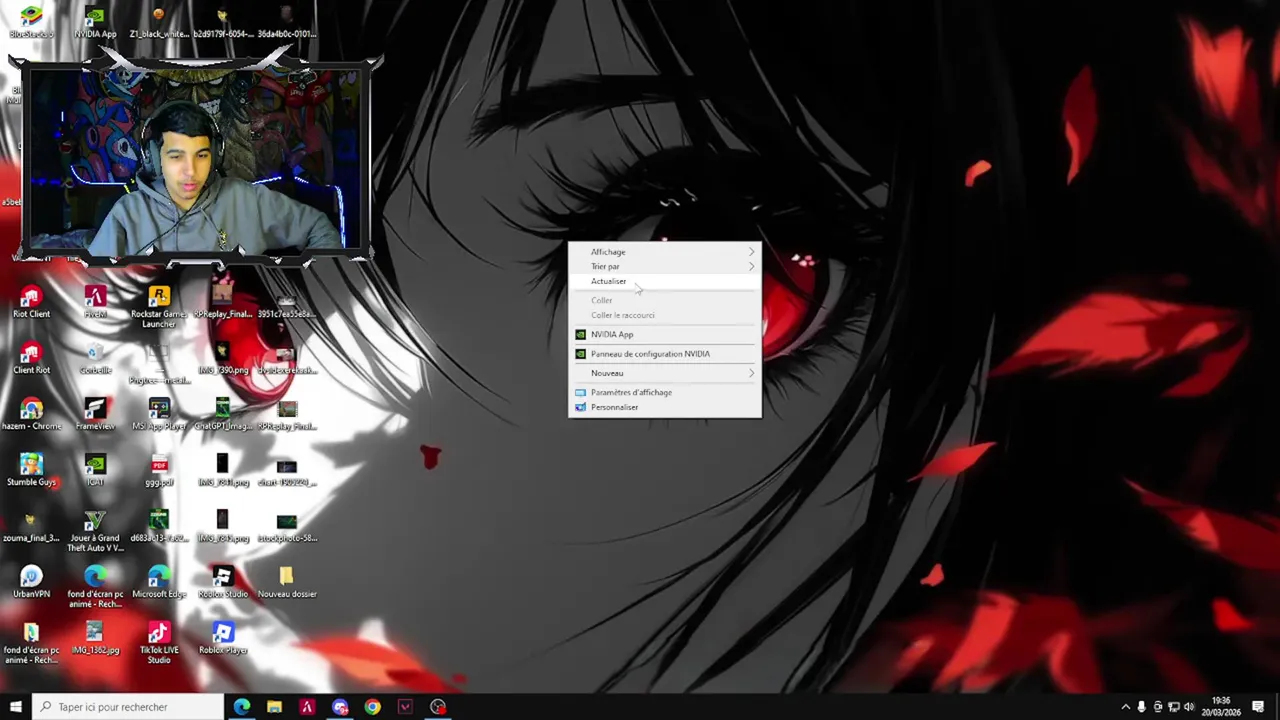Expand the Trier par submenu

(x=665, y=266)
